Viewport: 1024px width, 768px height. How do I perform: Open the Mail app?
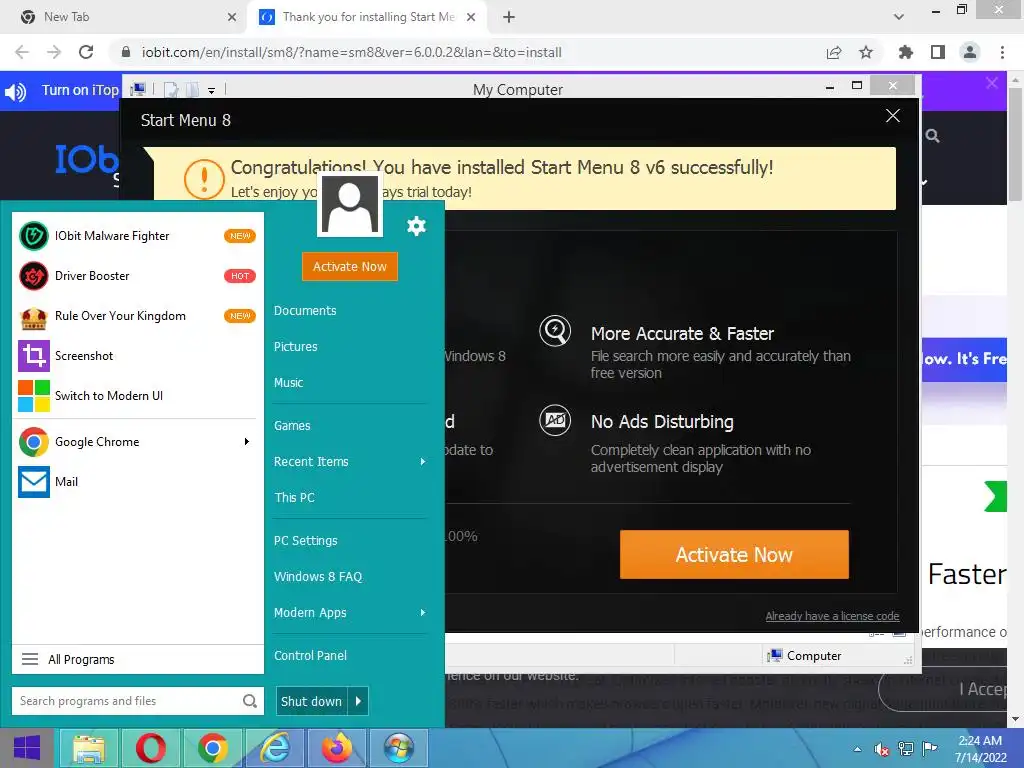(137, 482)
